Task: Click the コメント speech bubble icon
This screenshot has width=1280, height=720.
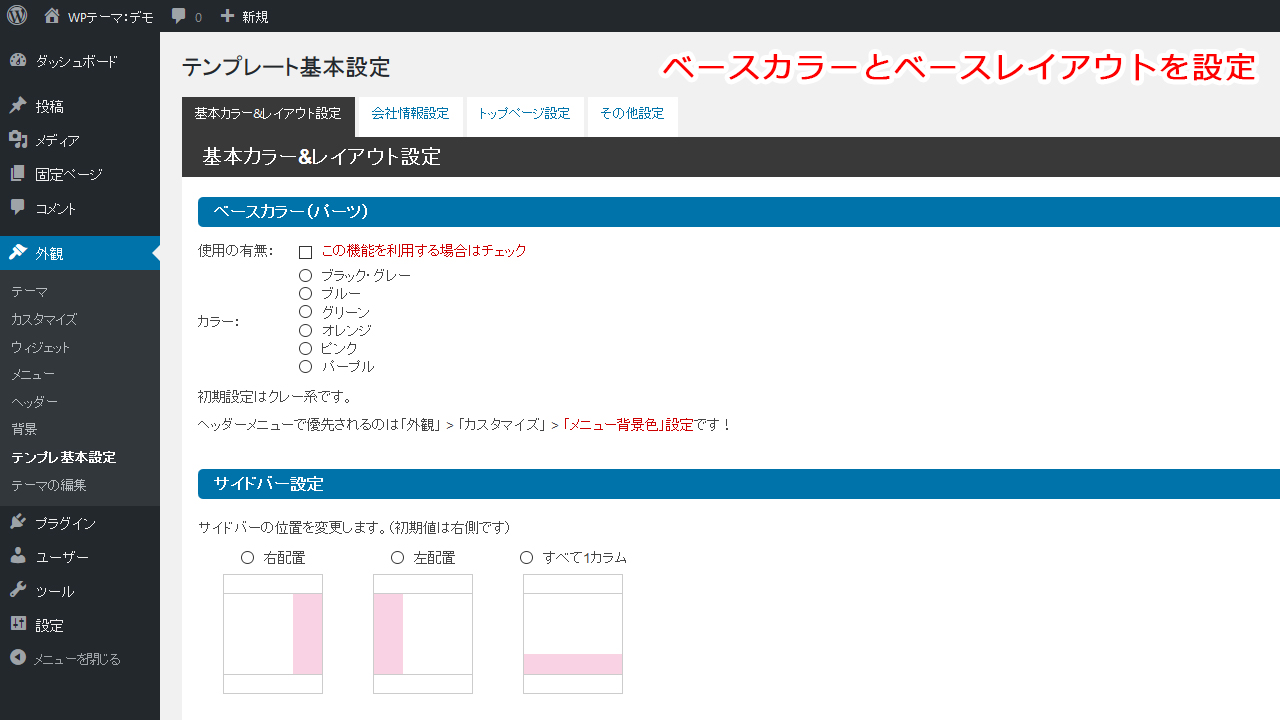Action: point(18,207)
